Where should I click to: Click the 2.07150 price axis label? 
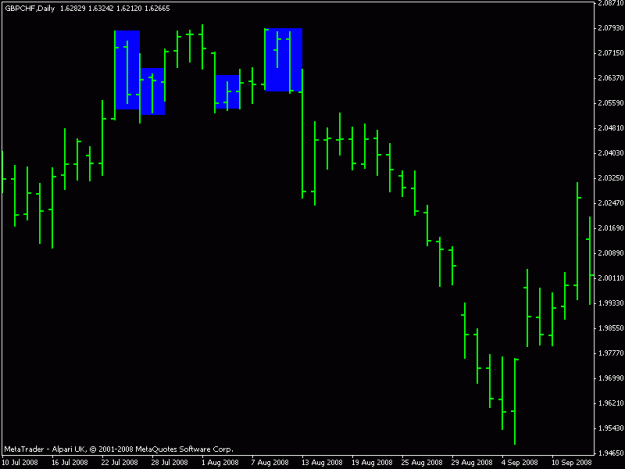pyautogui.click(x=610, y=53)
